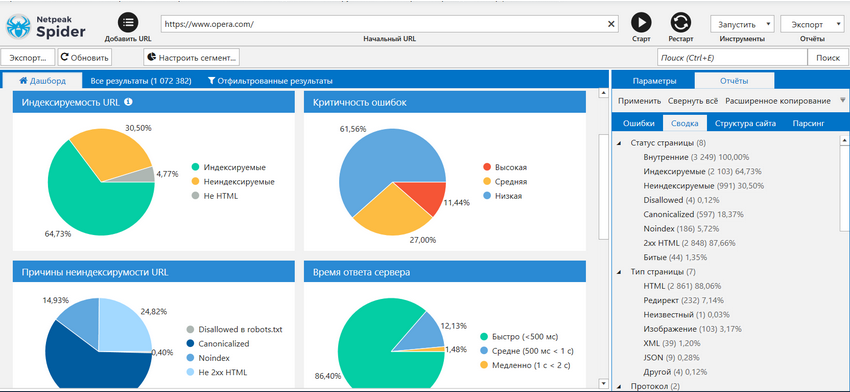The image size is (850, 392).
Task: Click the Поиск button
Action: click(x=827, y=57)
